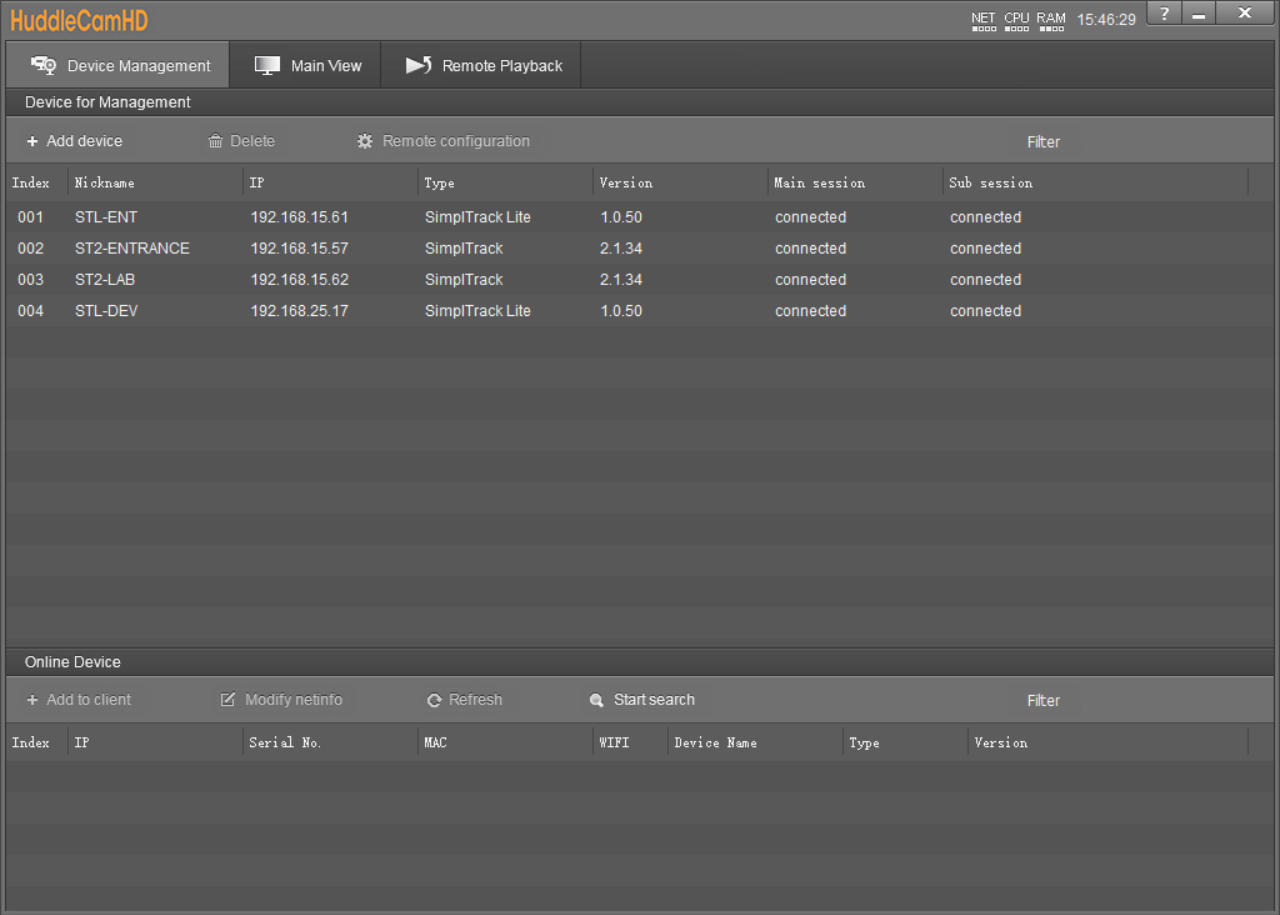This screenshot has width=1280, height=915.
Task: Click SimplTrack Lite type for STL-ENT
Action: click(x=478, y=217)
